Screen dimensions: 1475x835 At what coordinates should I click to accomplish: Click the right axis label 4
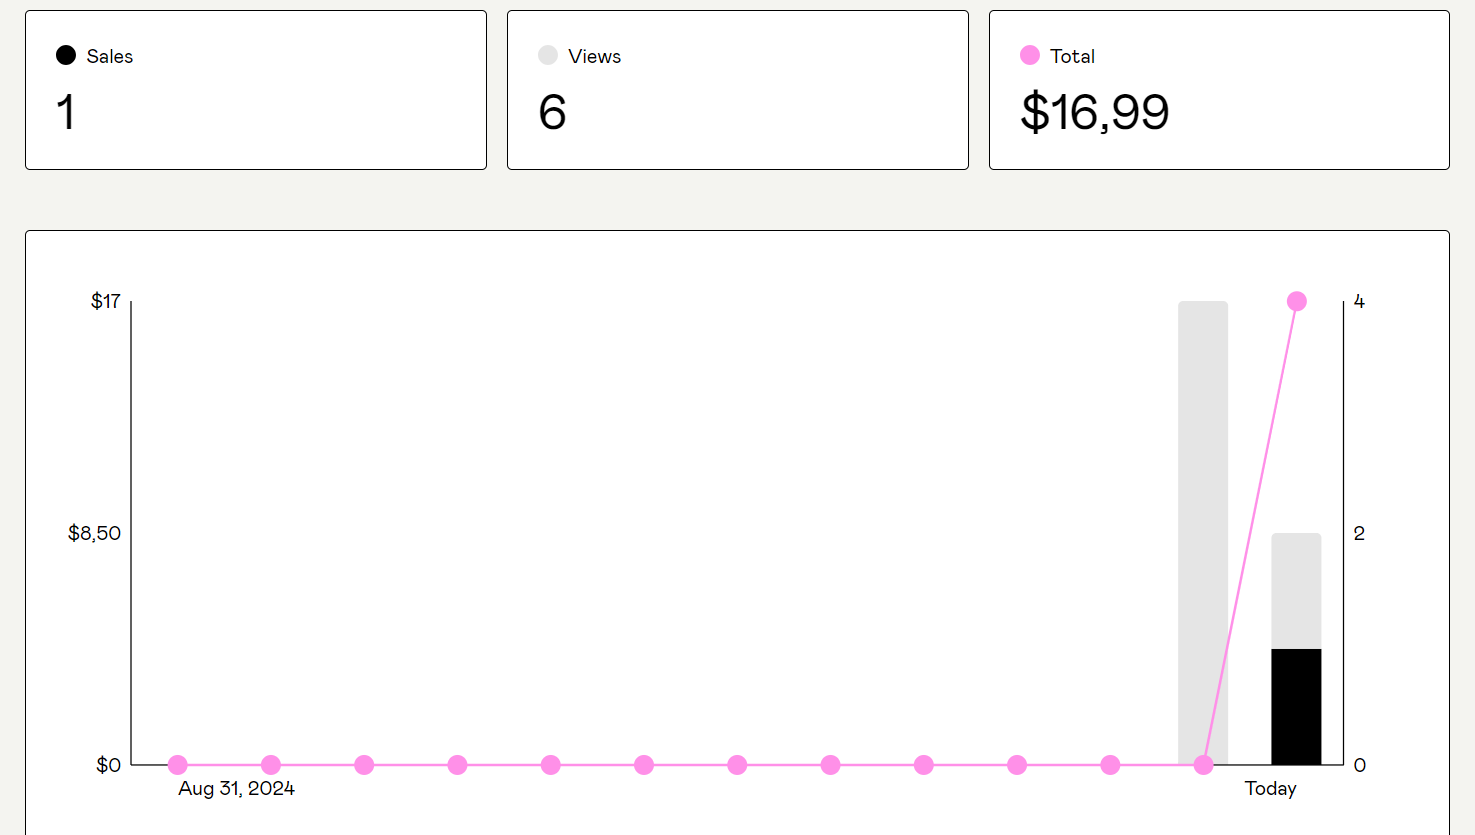(x=1359, y=301)
